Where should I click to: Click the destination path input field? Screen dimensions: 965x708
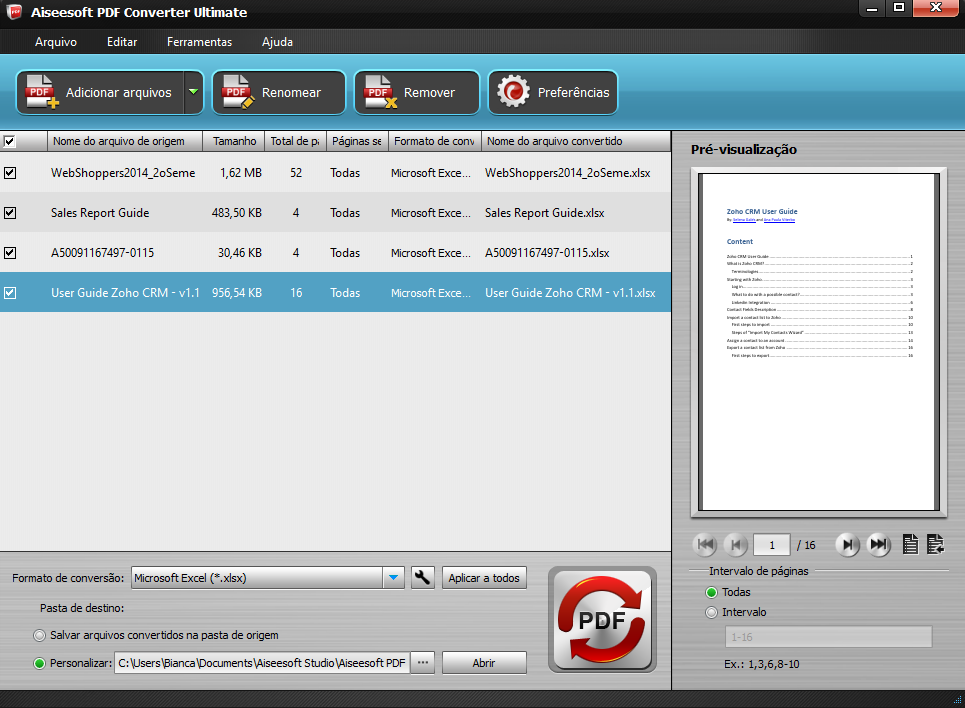point(262,663)
